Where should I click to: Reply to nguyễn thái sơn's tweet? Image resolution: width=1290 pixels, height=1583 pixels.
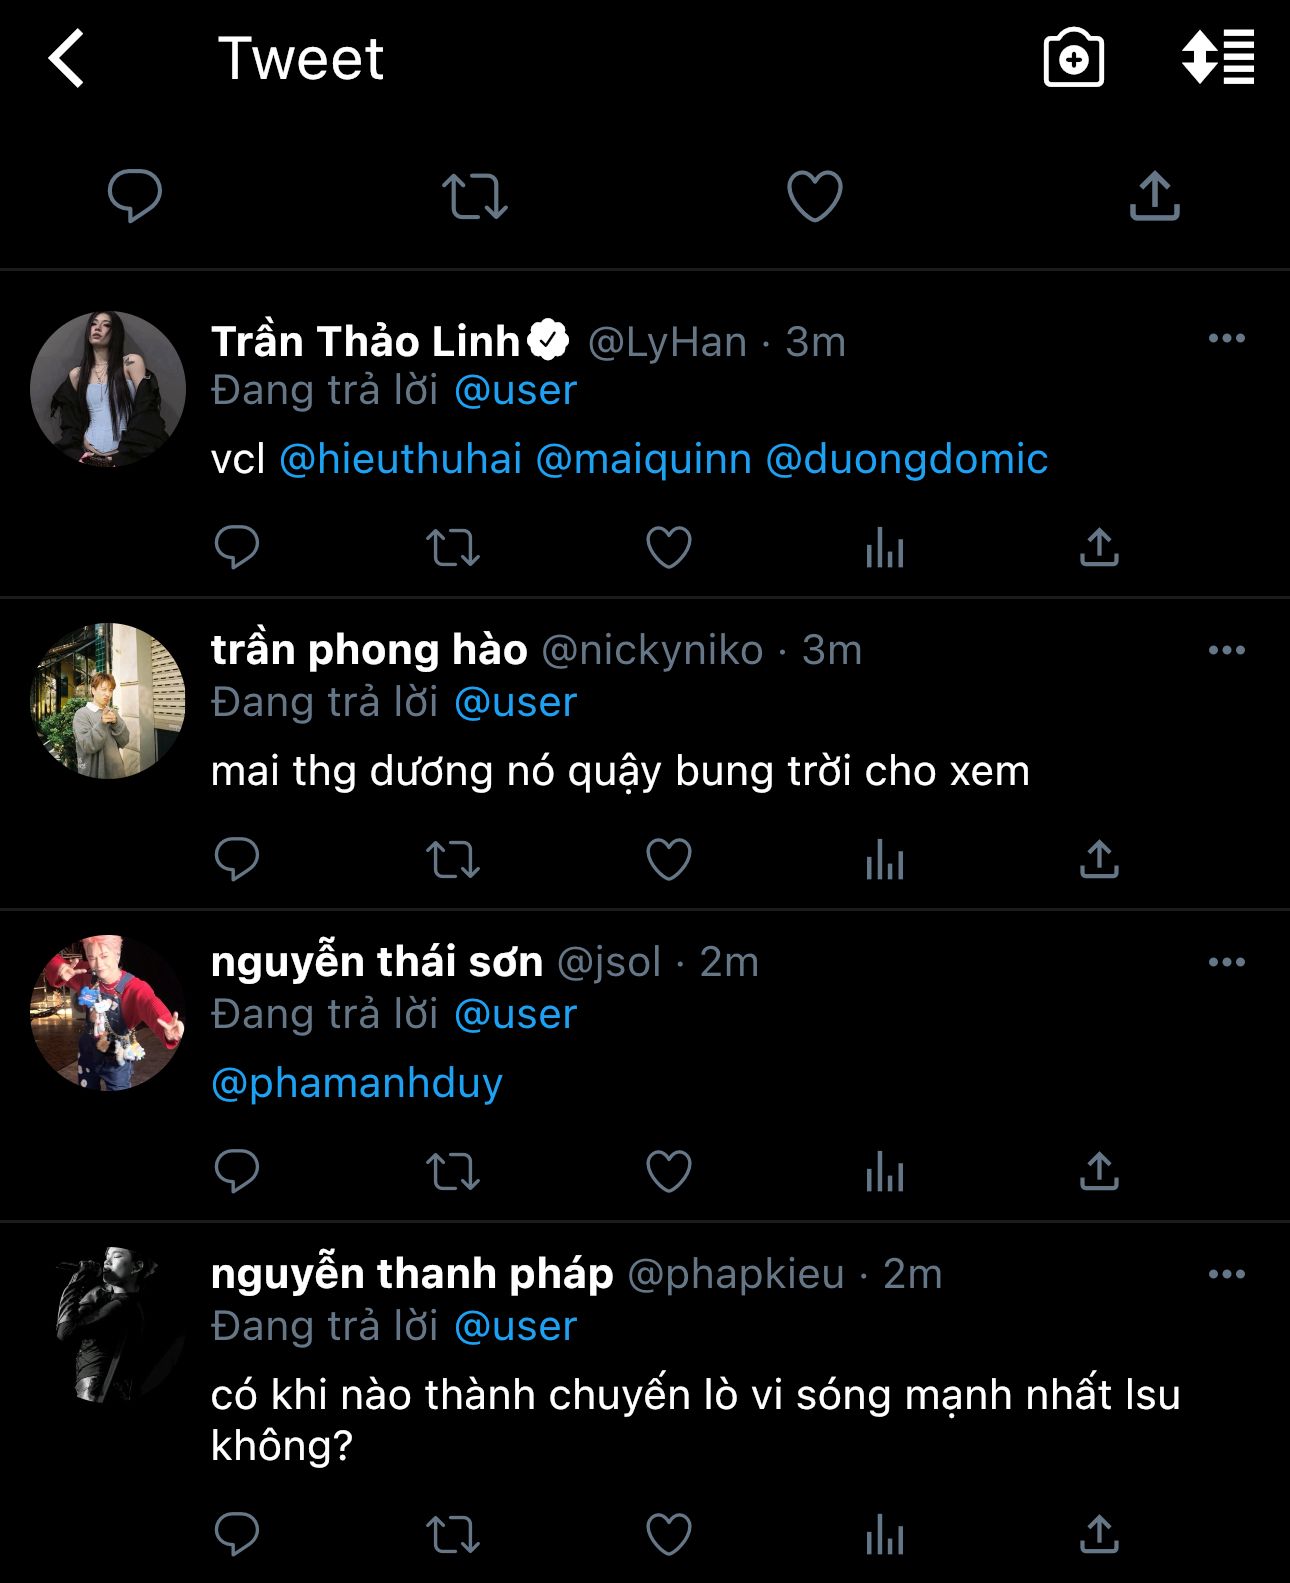pos(237,1172)
